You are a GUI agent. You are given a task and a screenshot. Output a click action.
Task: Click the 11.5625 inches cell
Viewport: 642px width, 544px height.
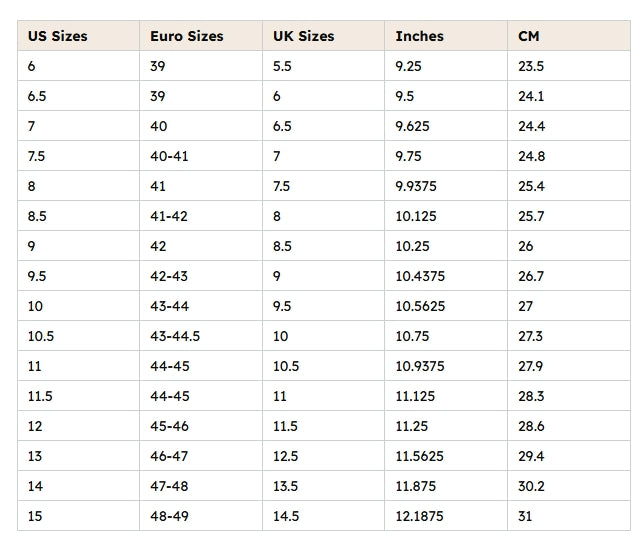(x=446, y=456)
